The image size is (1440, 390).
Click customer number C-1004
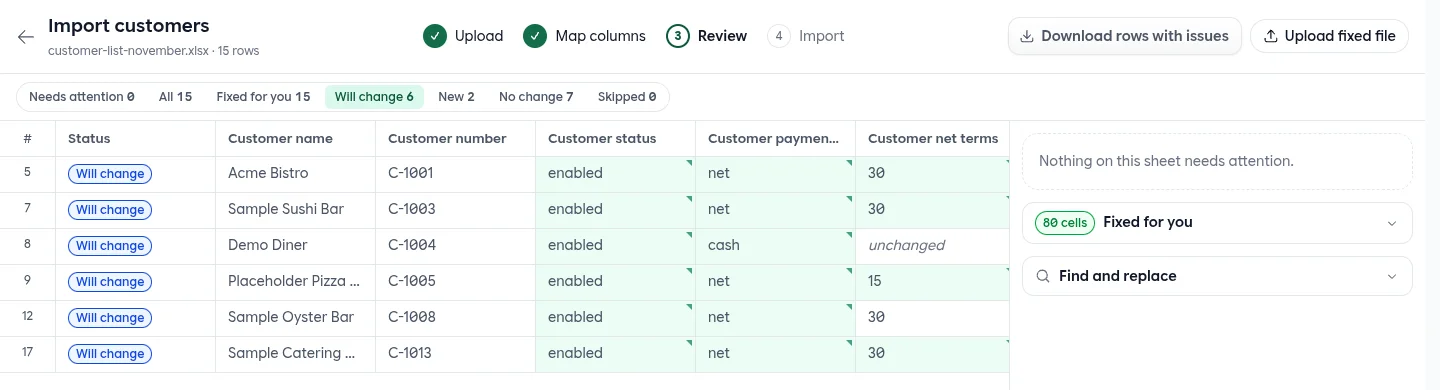point(455,246)
